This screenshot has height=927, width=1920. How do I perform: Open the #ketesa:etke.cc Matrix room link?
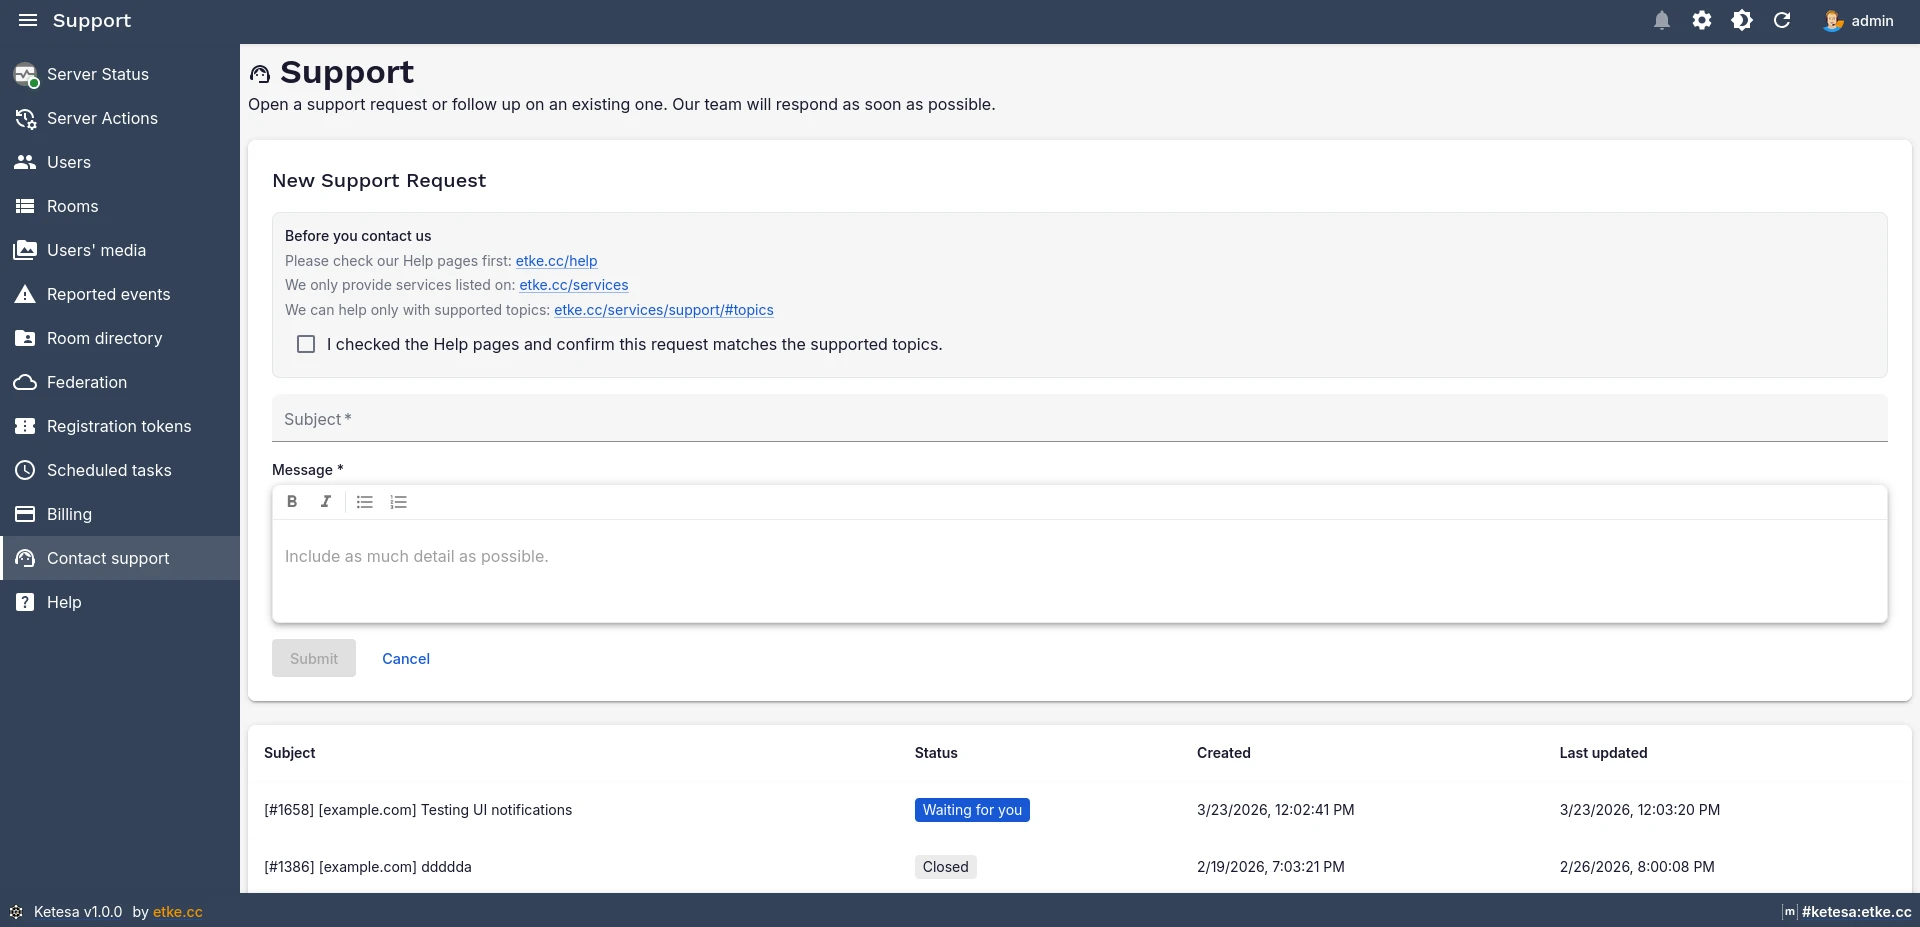pyautogui.click(x=1855, y=912)
